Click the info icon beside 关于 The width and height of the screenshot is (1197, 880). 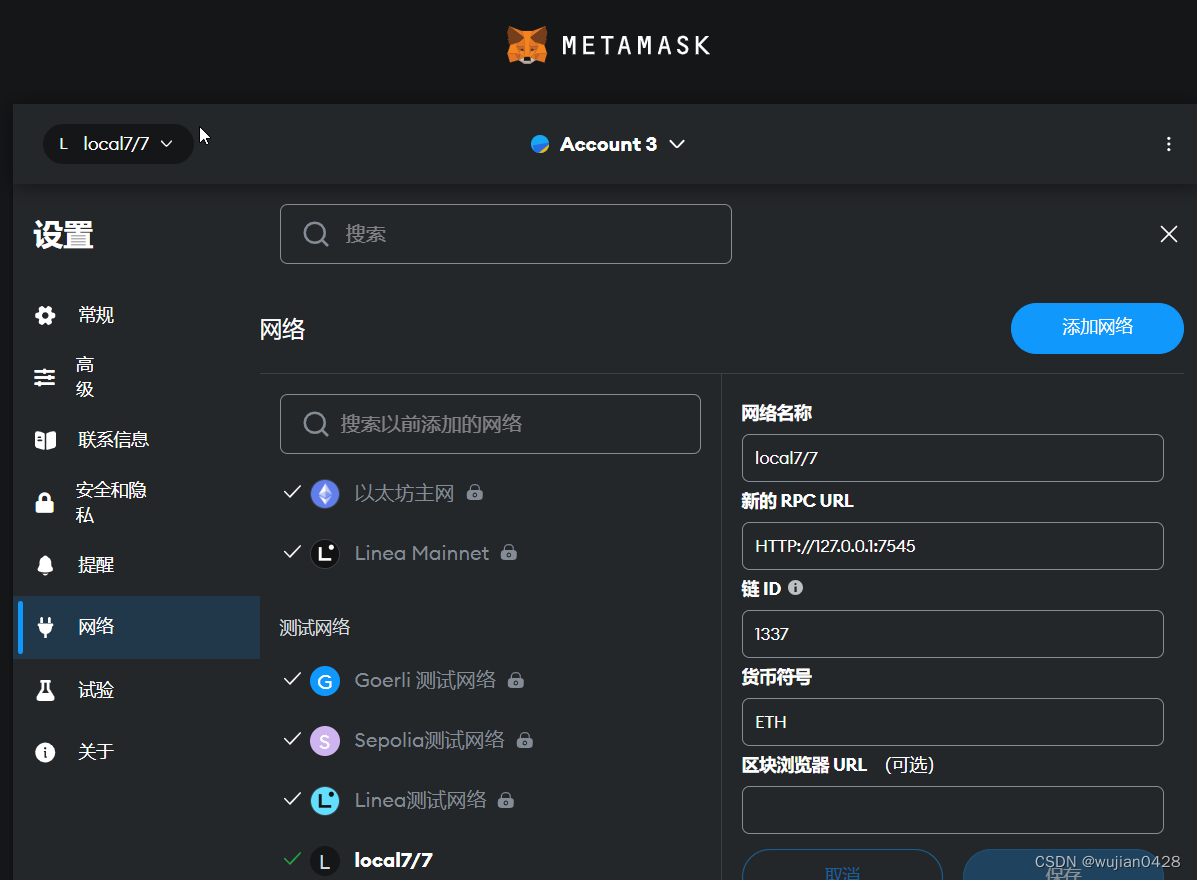(45, 753)
